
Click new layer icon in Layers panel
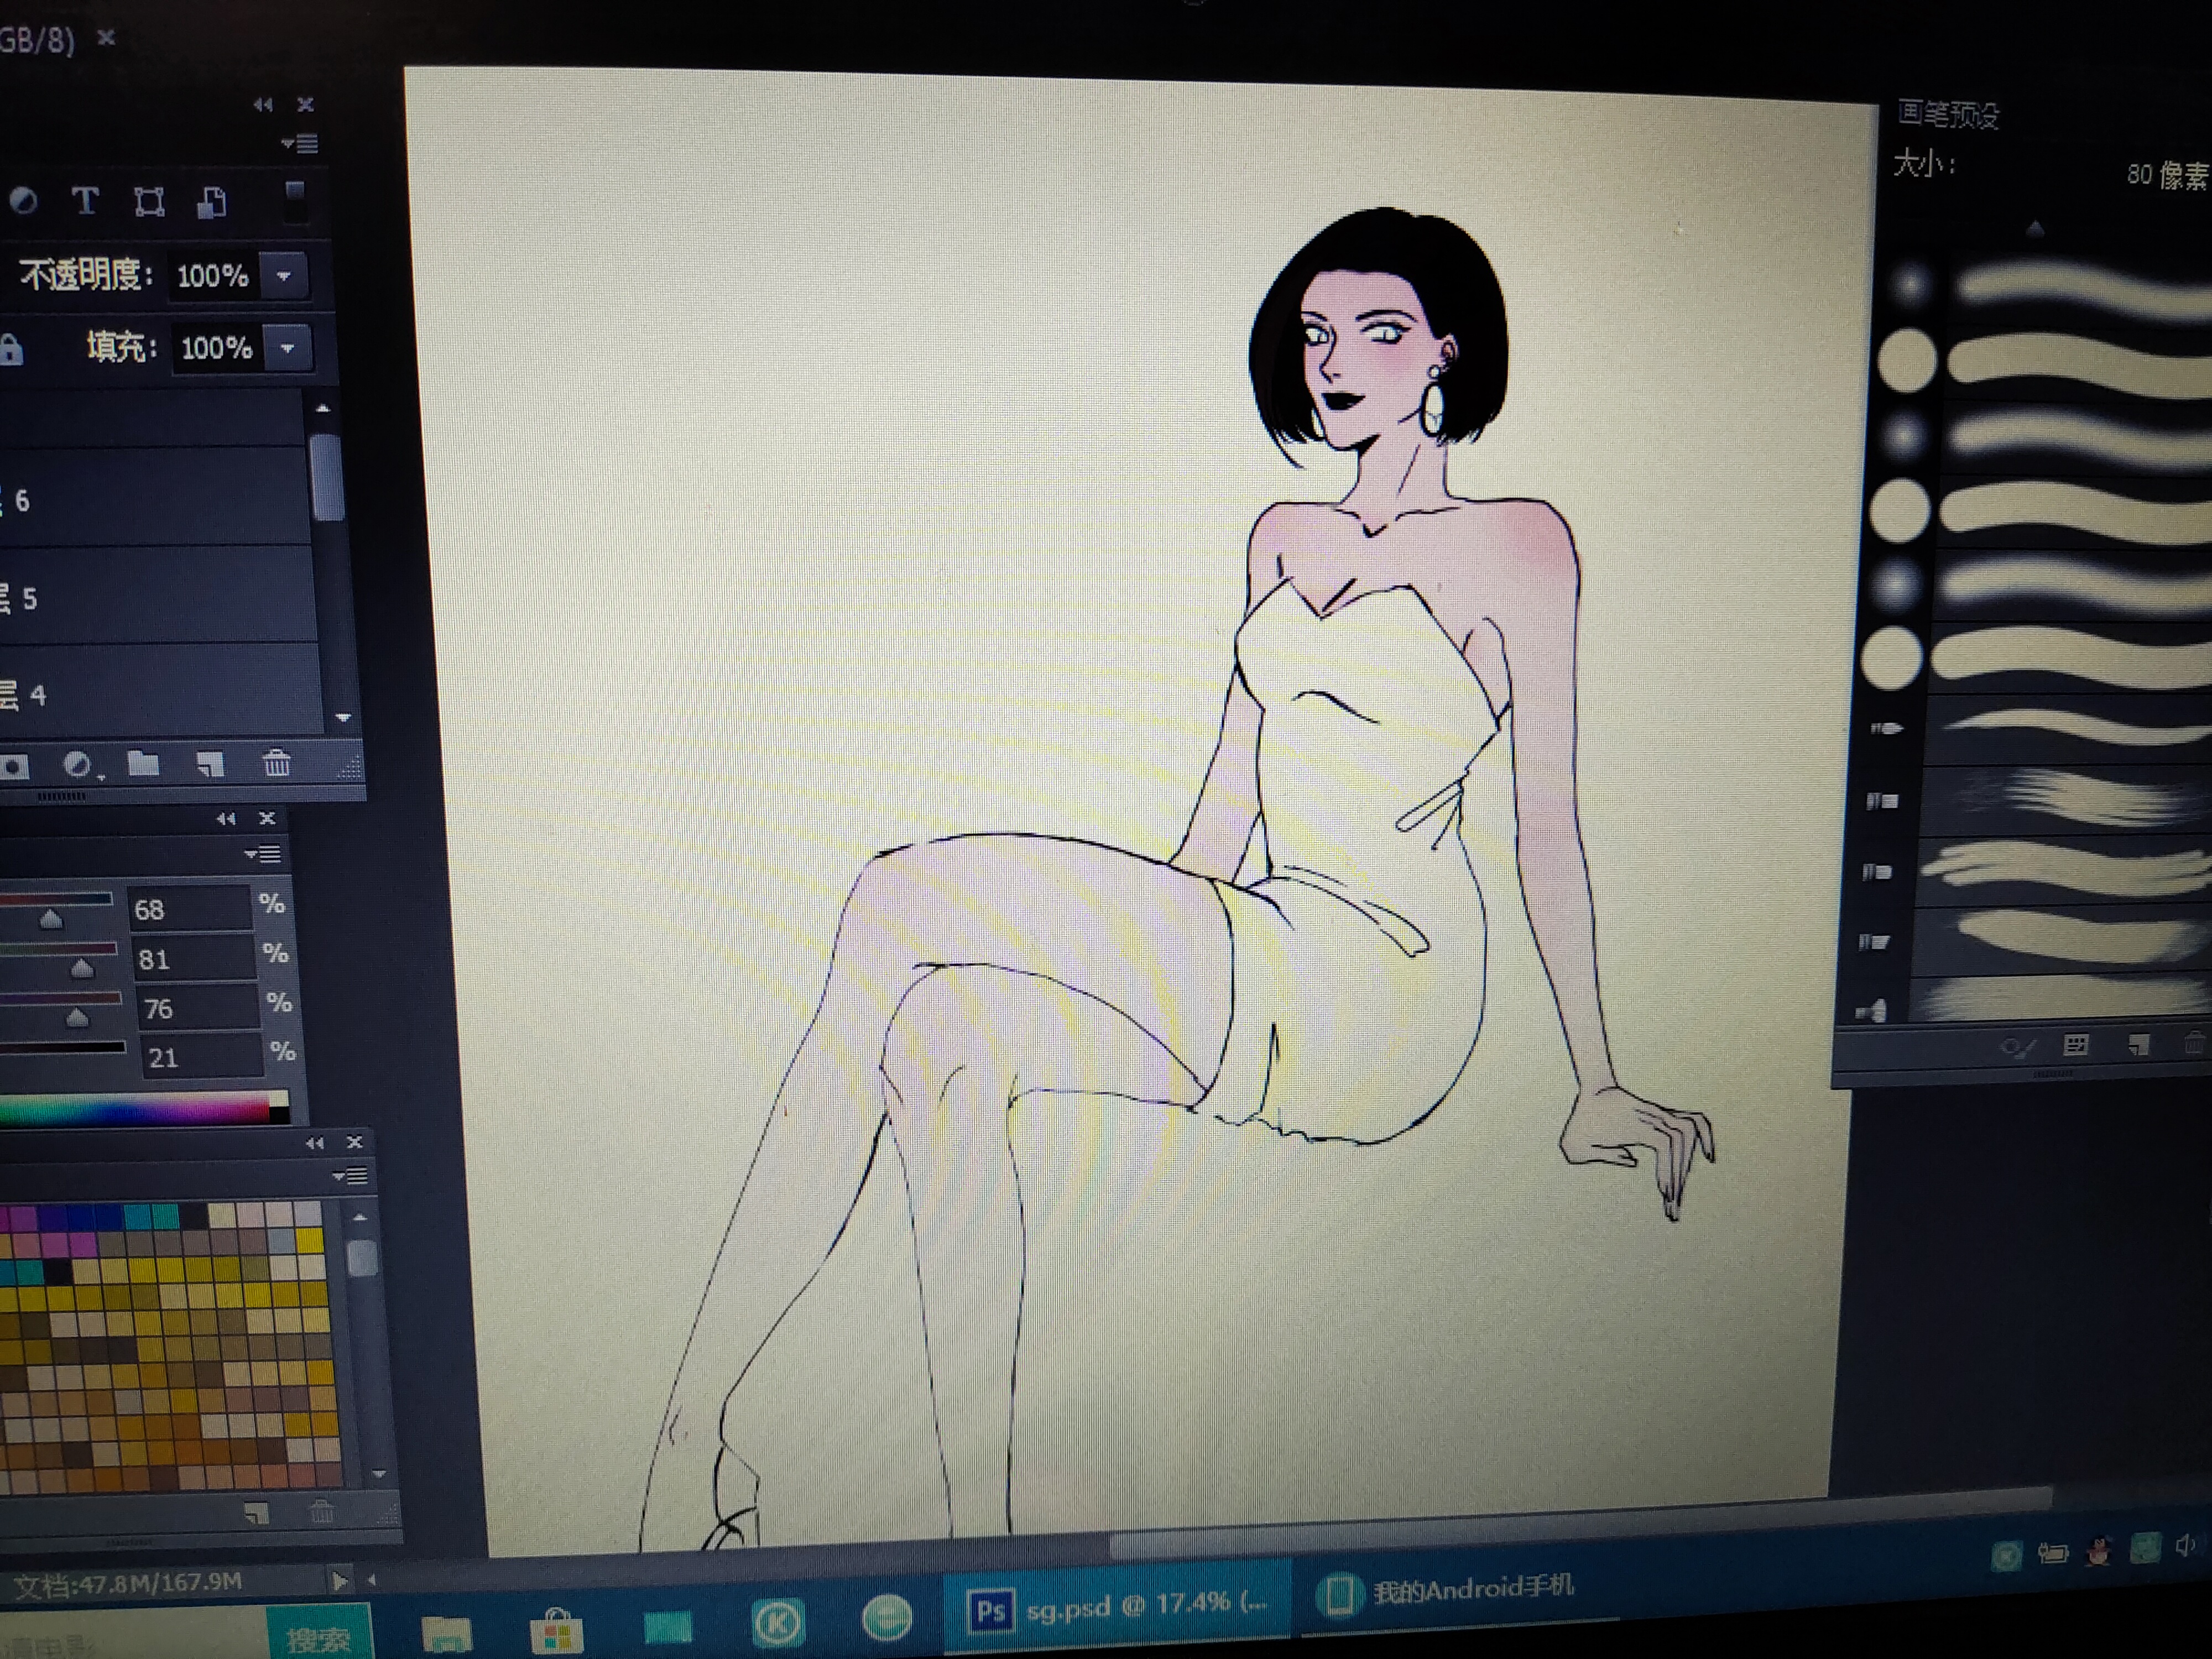(210, 765)
